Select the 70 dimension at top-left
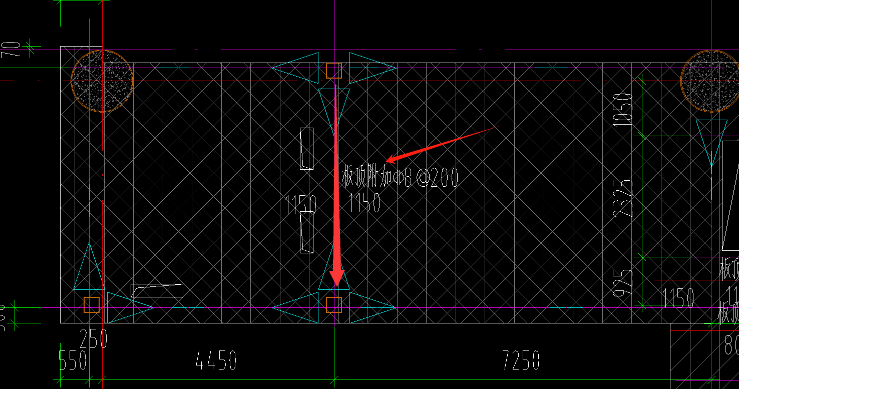This screenshot has width=872, height=405. (x=12, y=50)
